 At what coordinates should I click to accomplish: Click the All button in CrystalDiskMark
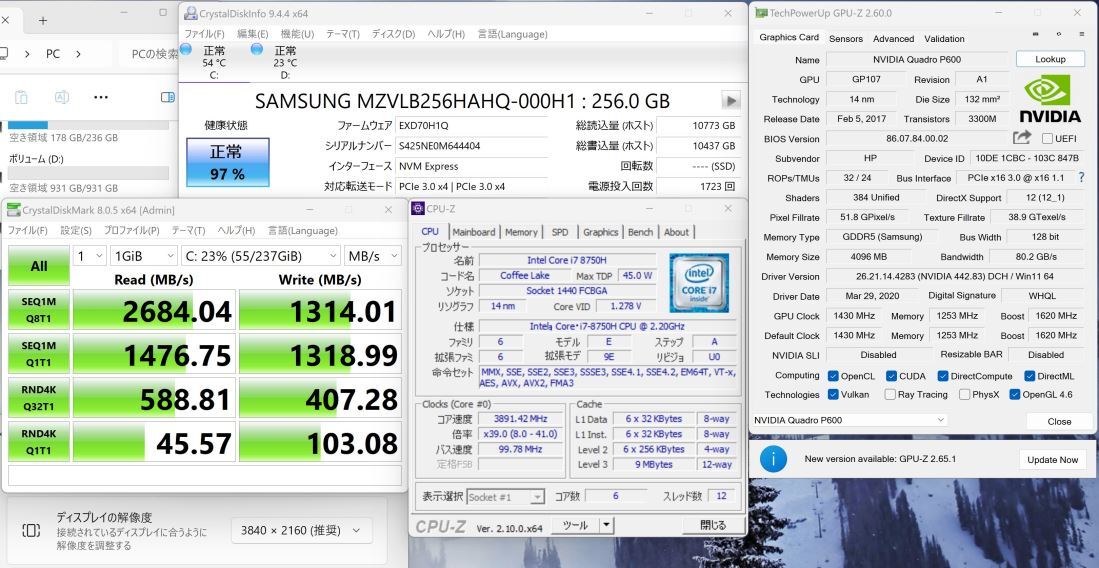(39, 266)
